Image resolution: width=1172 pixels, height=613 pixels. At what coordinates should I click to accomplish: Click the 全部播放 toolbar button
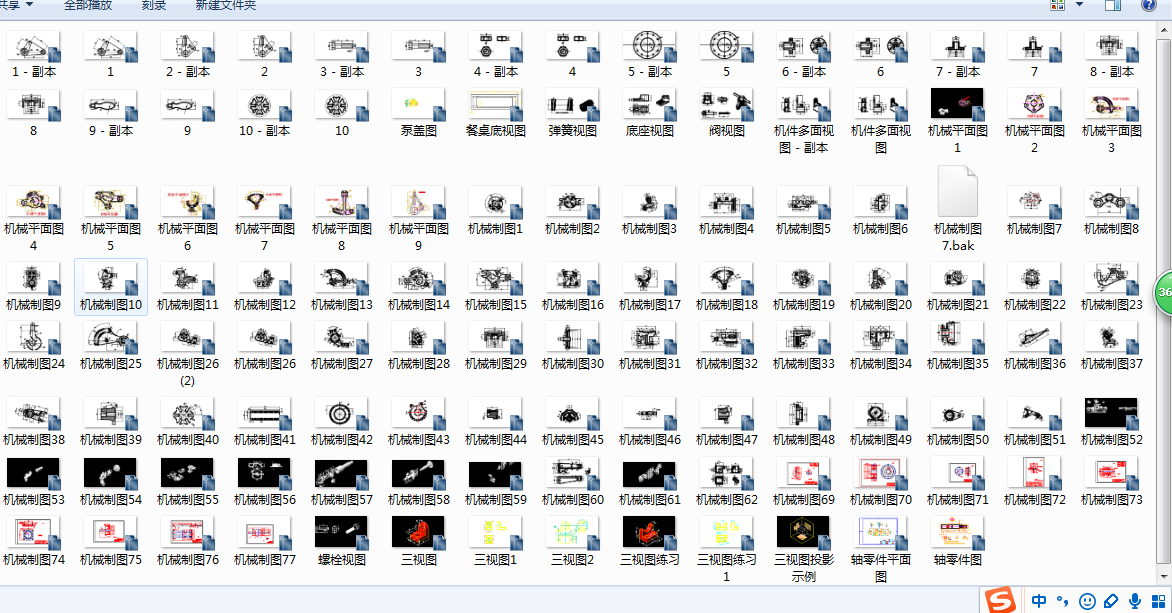[88, 5]
